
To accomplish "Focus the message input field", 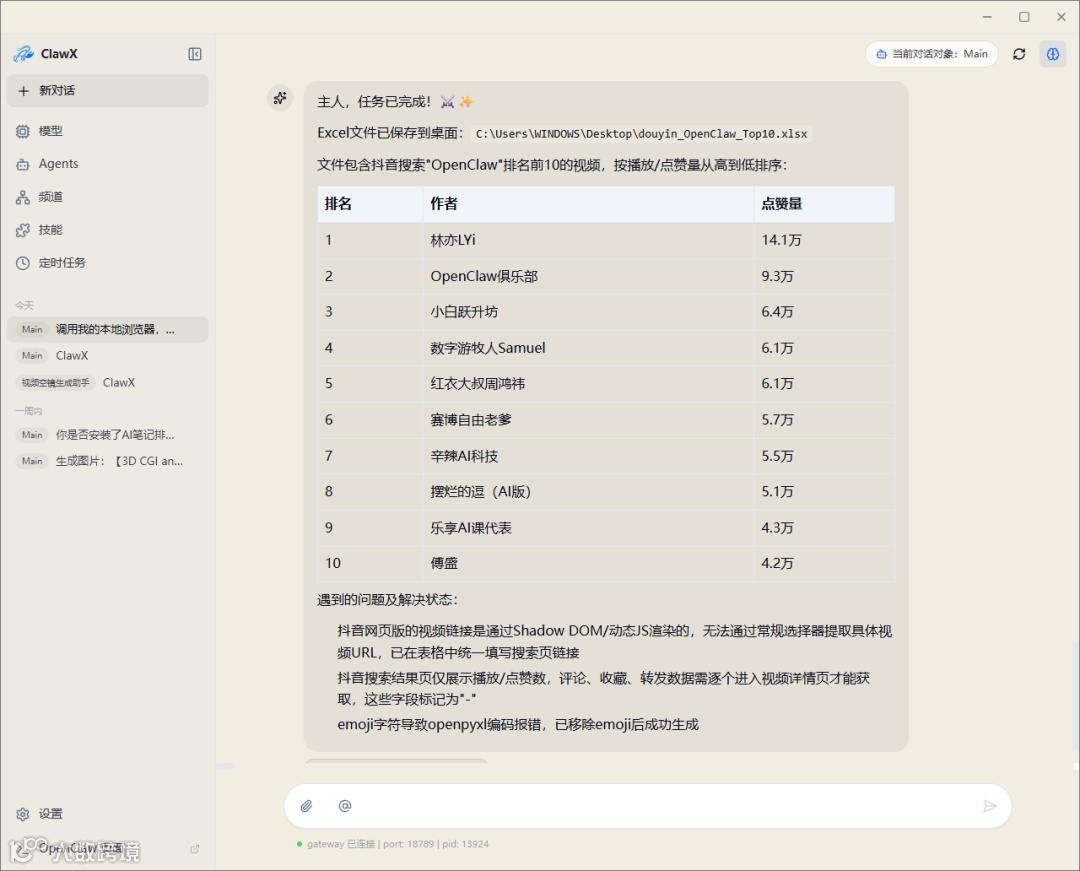I will point(647,806).
